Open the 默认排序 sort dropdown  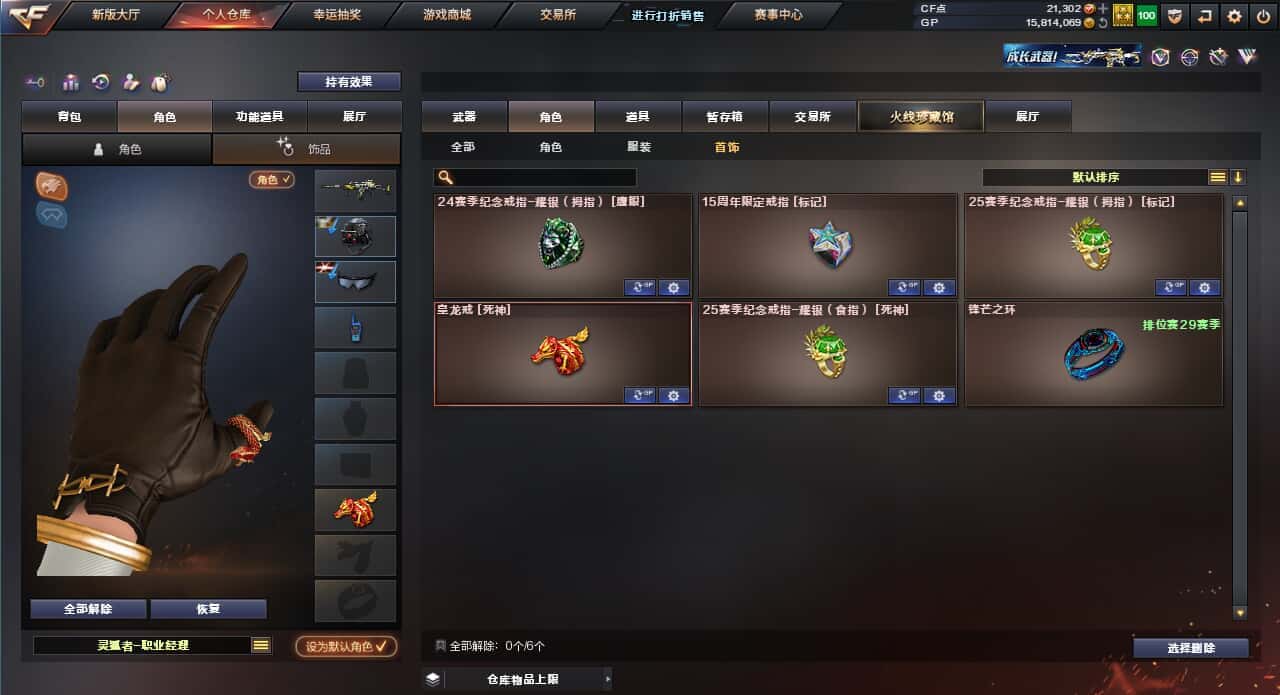pyautogui.click(x=1095, y=177)
